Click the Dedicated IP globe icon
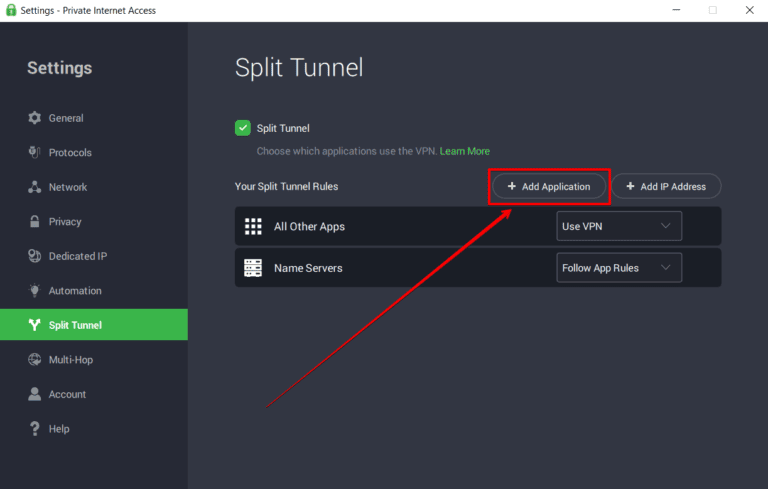The image size is (768, 489). 35,256
